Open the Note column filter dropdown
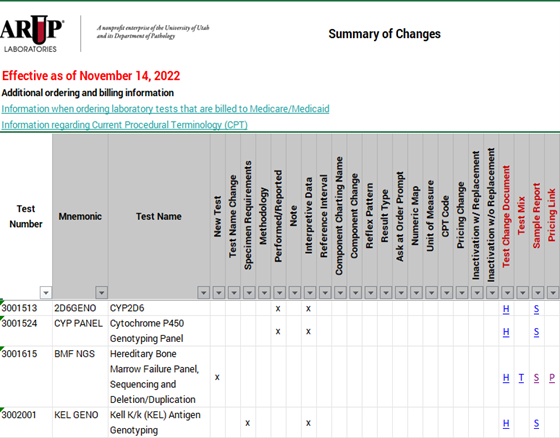560x438 pixels. pyautogui.click(x=295, y=293)
